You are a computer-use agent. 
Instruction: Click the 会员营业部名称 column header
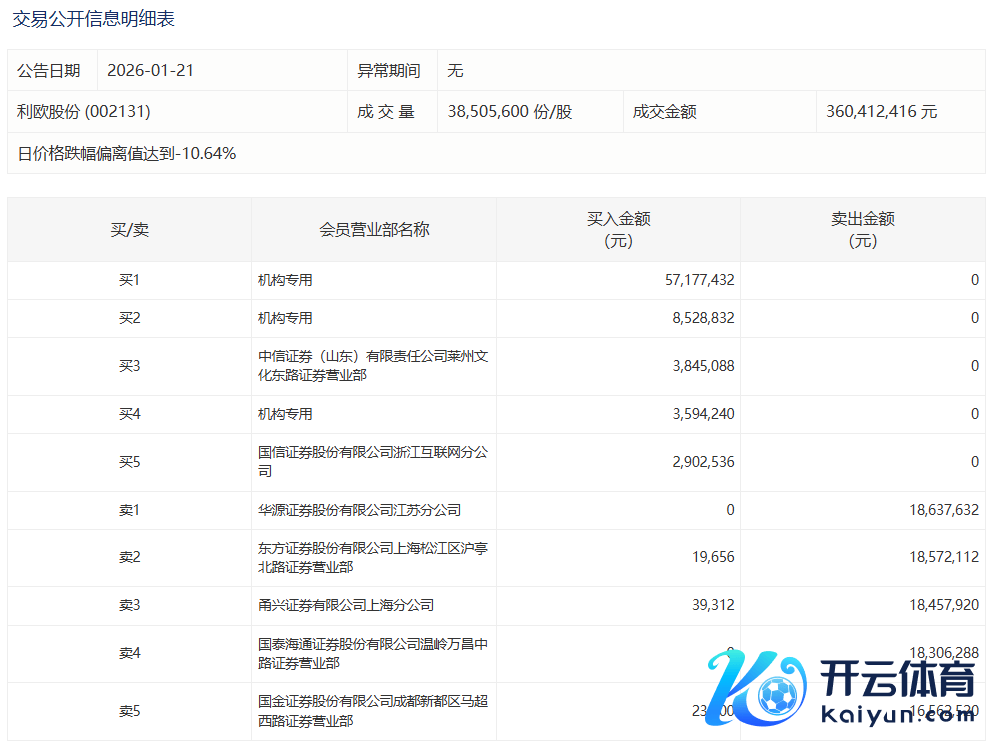[x=374, y=230]
